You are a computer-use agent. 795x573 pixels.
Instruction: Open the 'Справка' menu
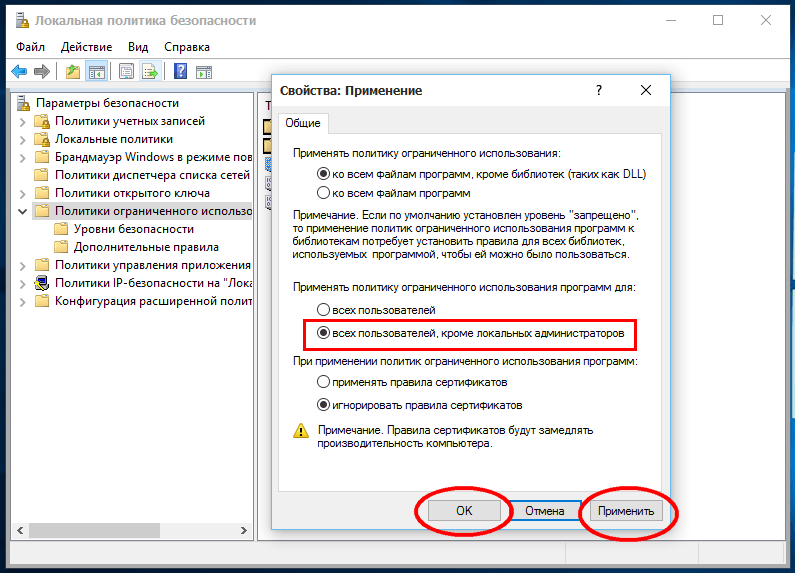pos(187,47)
